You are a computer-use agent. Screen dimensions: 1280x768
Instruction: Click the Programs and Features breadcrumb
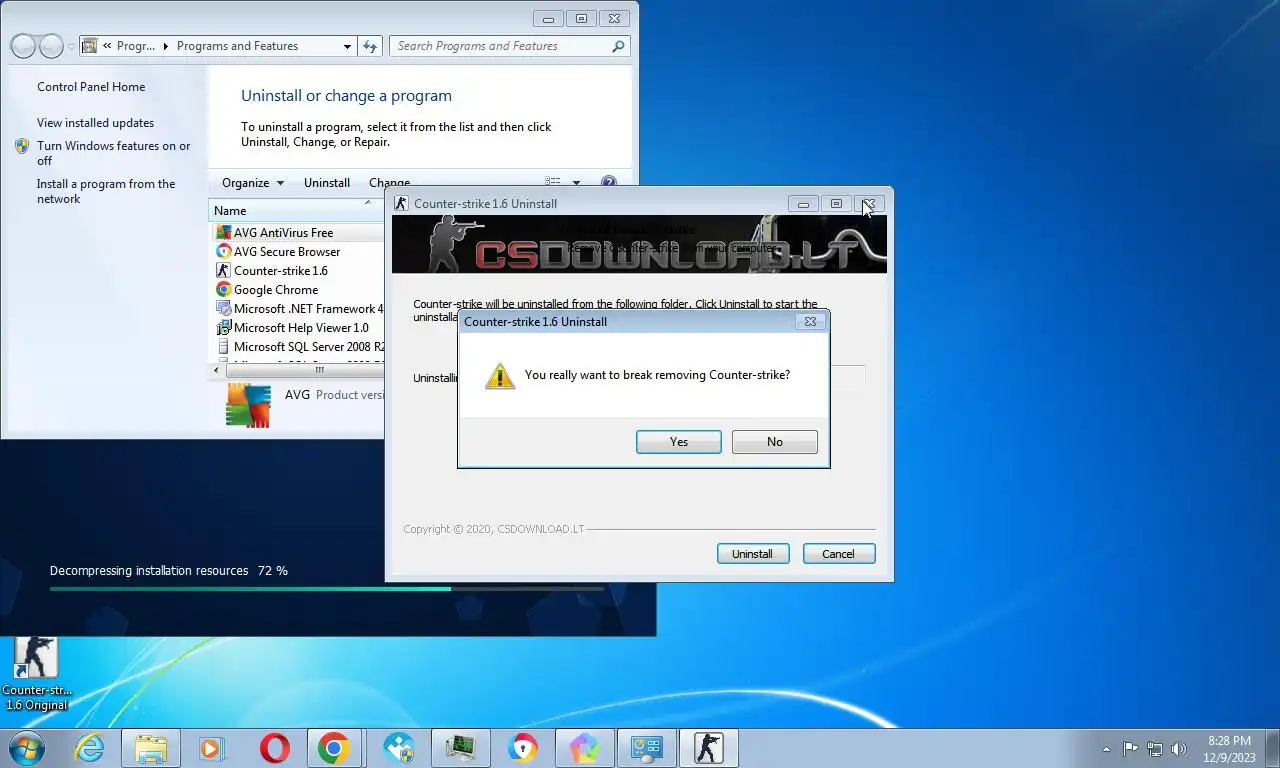click(237, 46)
